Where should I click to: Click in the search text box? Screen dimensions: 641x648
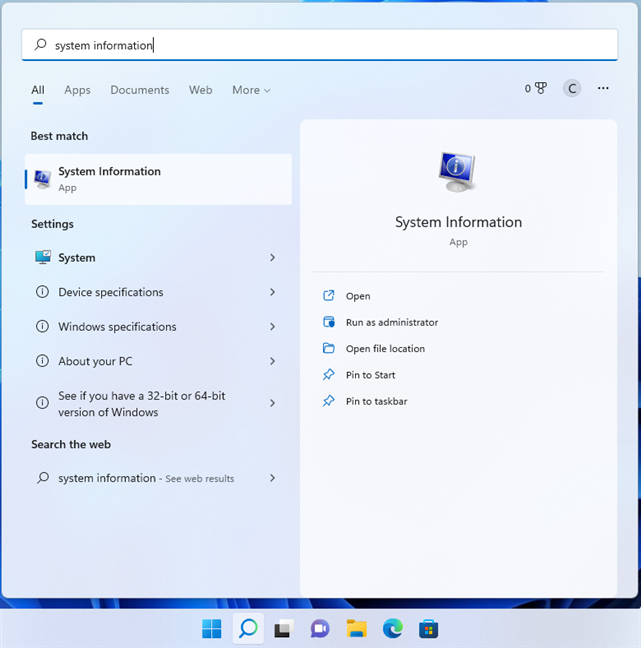[x=320, y=45]
